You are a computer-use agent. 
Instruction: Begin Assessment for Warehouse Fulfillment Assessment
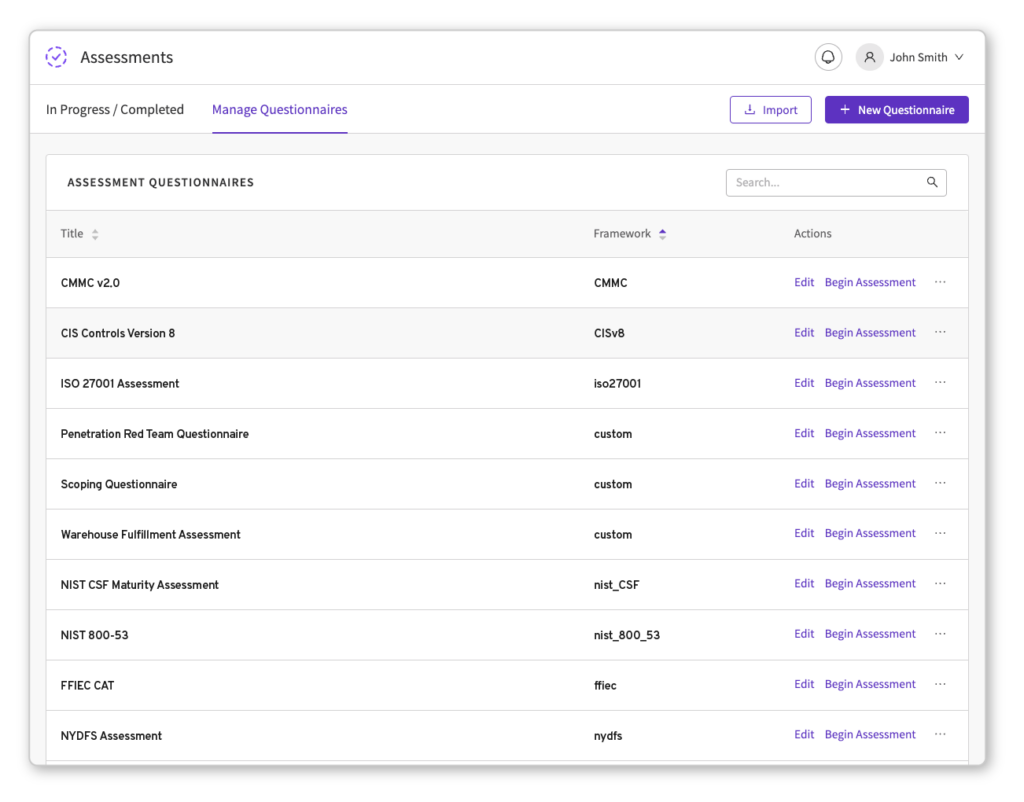(x=870, y=533)
